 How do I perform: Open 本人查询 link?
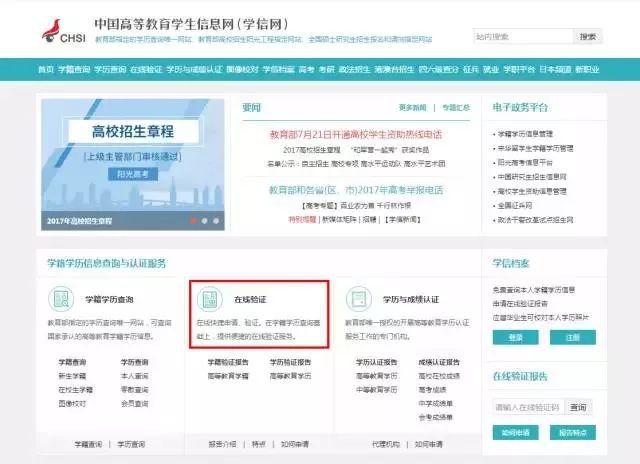(x=134, y=376)
